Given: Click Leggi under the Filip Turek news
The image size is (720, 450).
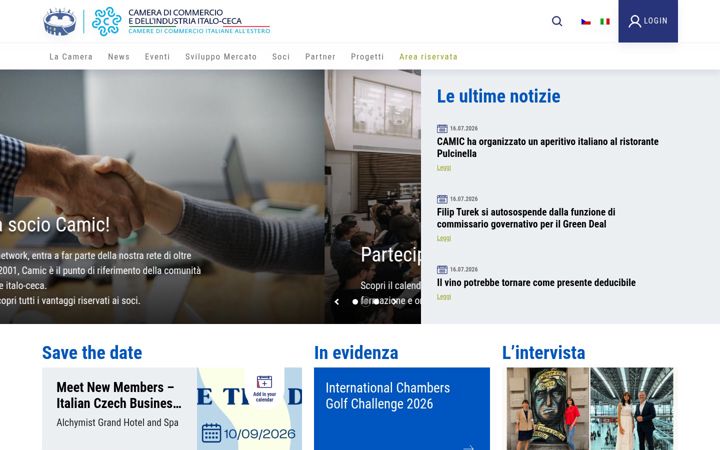Looking at the screenshot, I should click(x=444, y=238).
